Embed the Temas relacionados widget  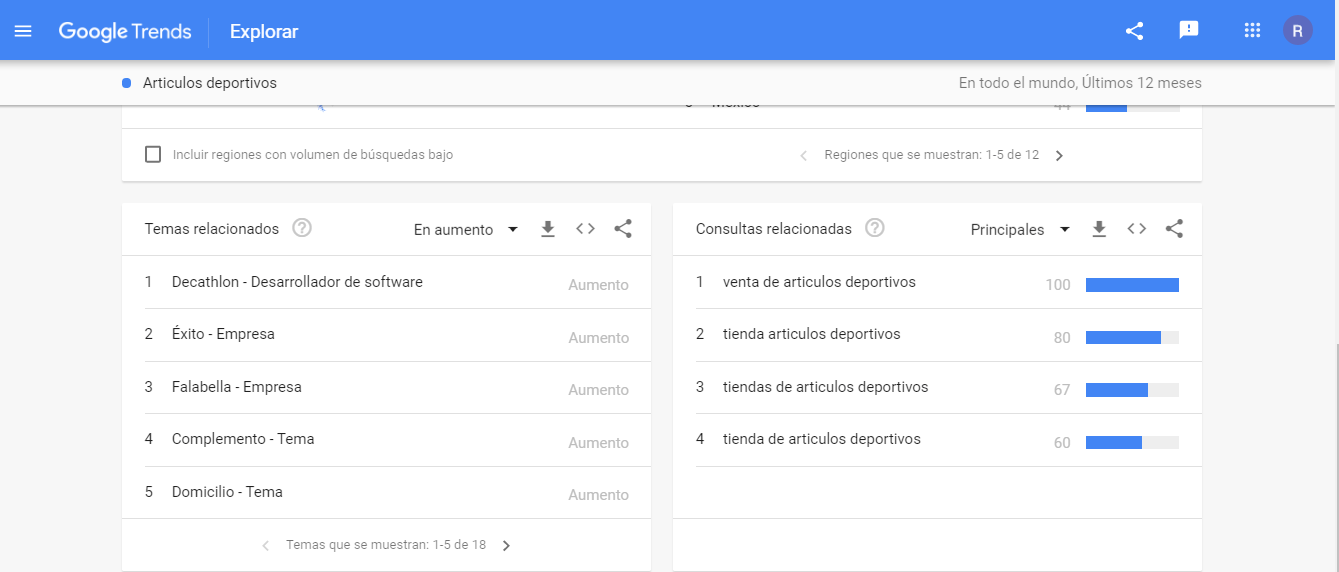(586, 229)
